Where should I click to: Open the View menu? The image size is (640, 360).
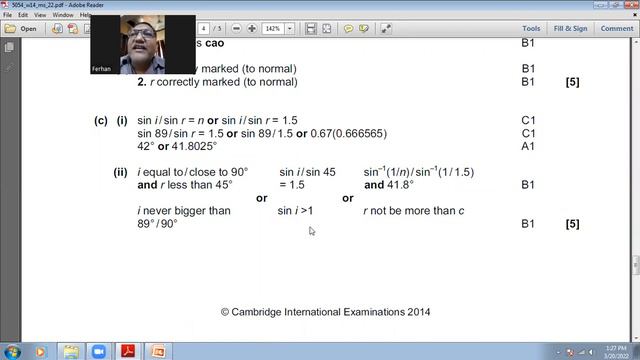coord(40,15)
